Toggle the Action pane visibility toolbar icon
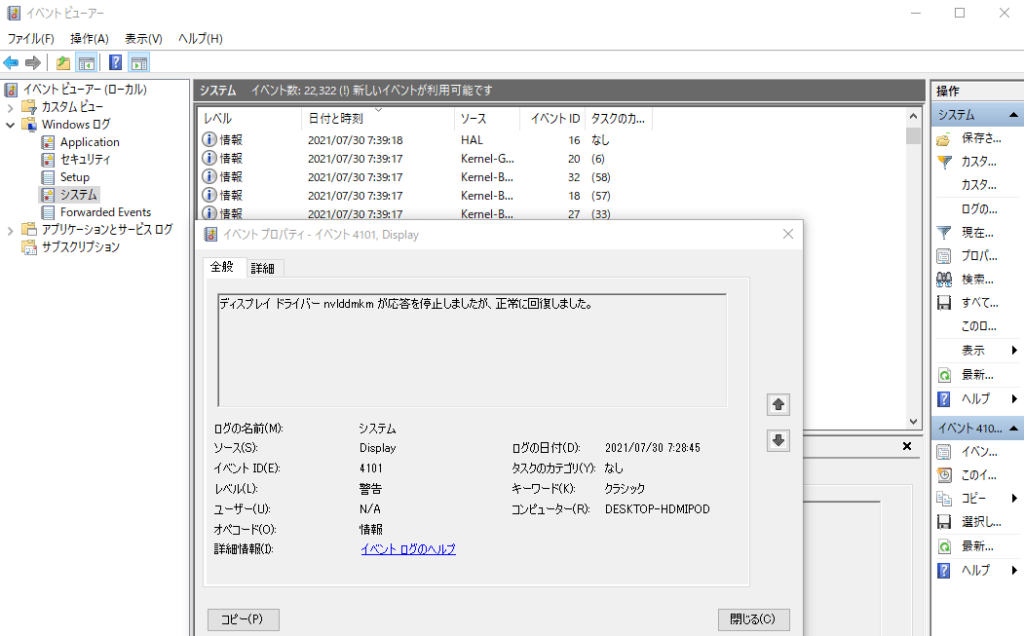Image resolution: width=1024 pixels, height=636 pixels. click(x=140, y=62)
